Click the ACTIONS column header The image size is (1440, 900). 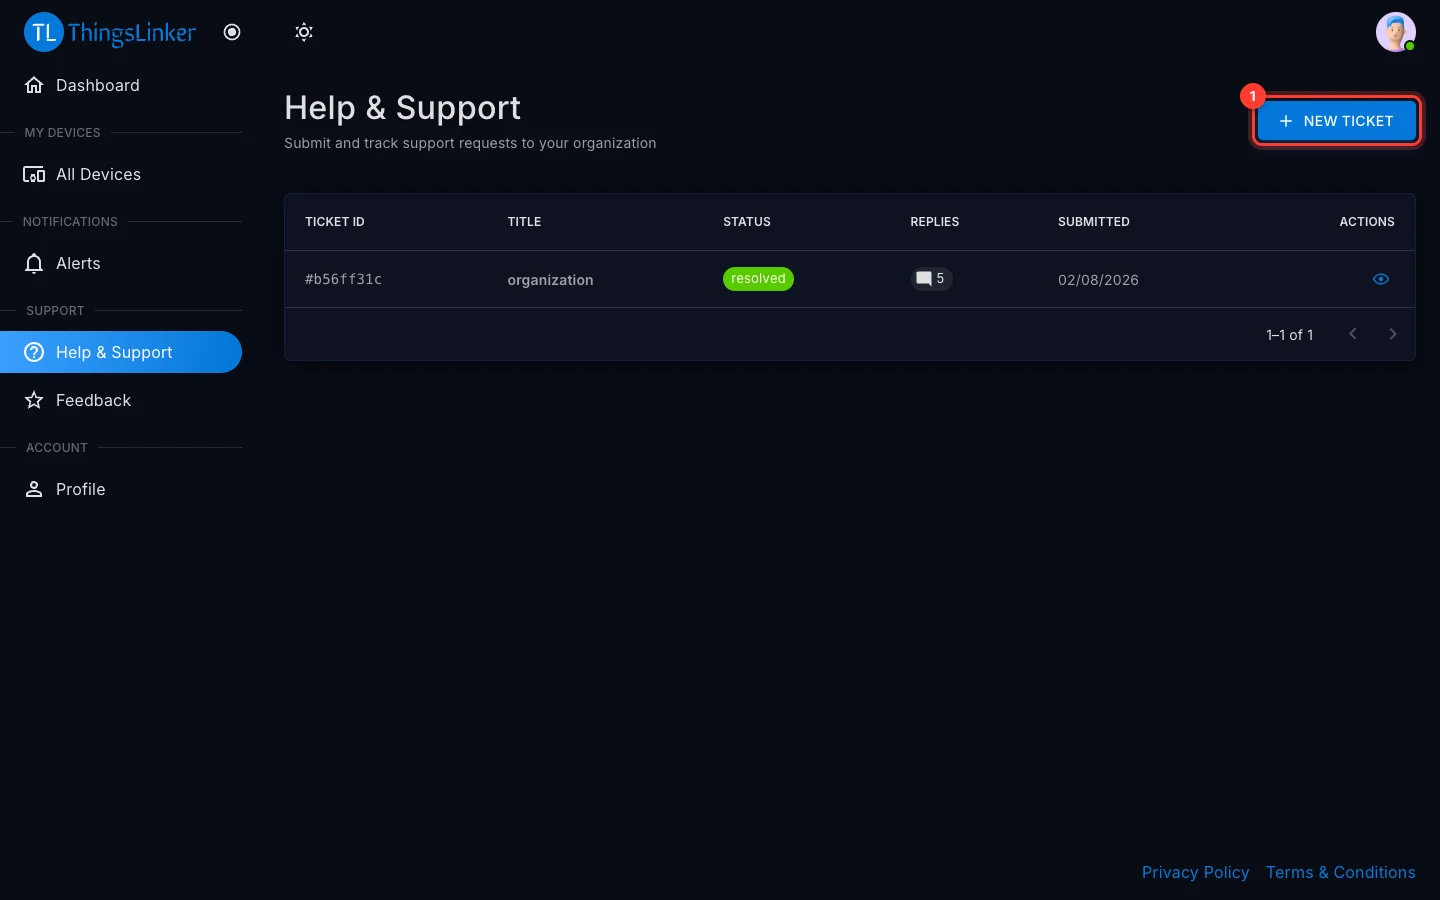pos(1367,222)
